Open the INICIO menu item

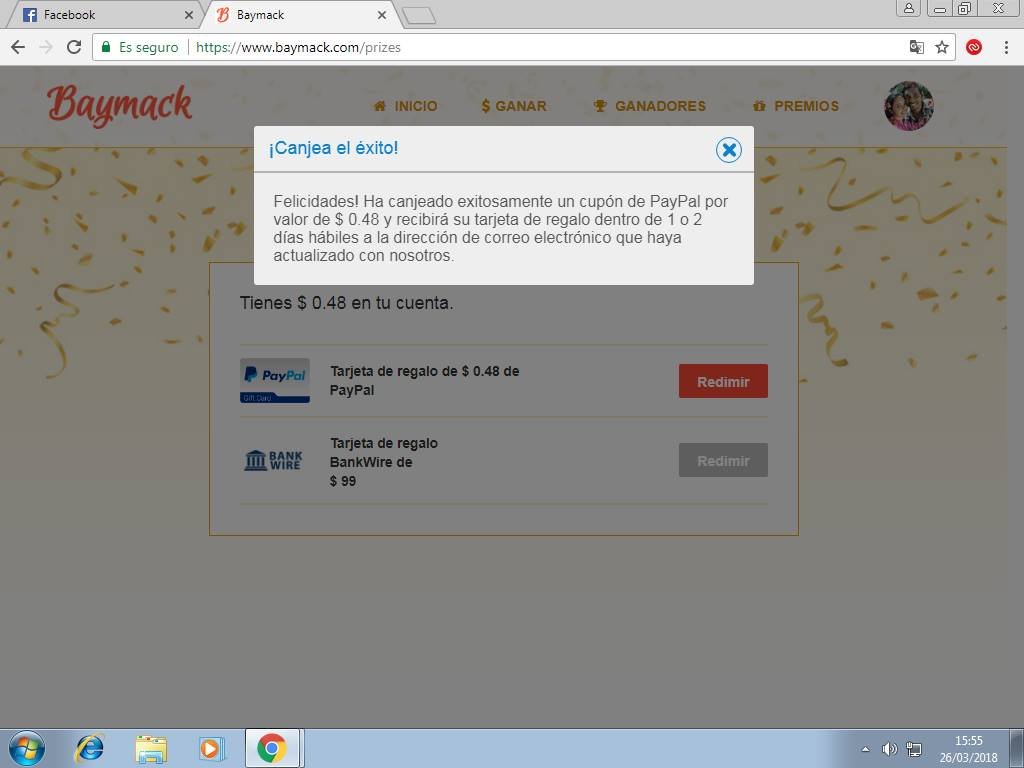[405, 106]
